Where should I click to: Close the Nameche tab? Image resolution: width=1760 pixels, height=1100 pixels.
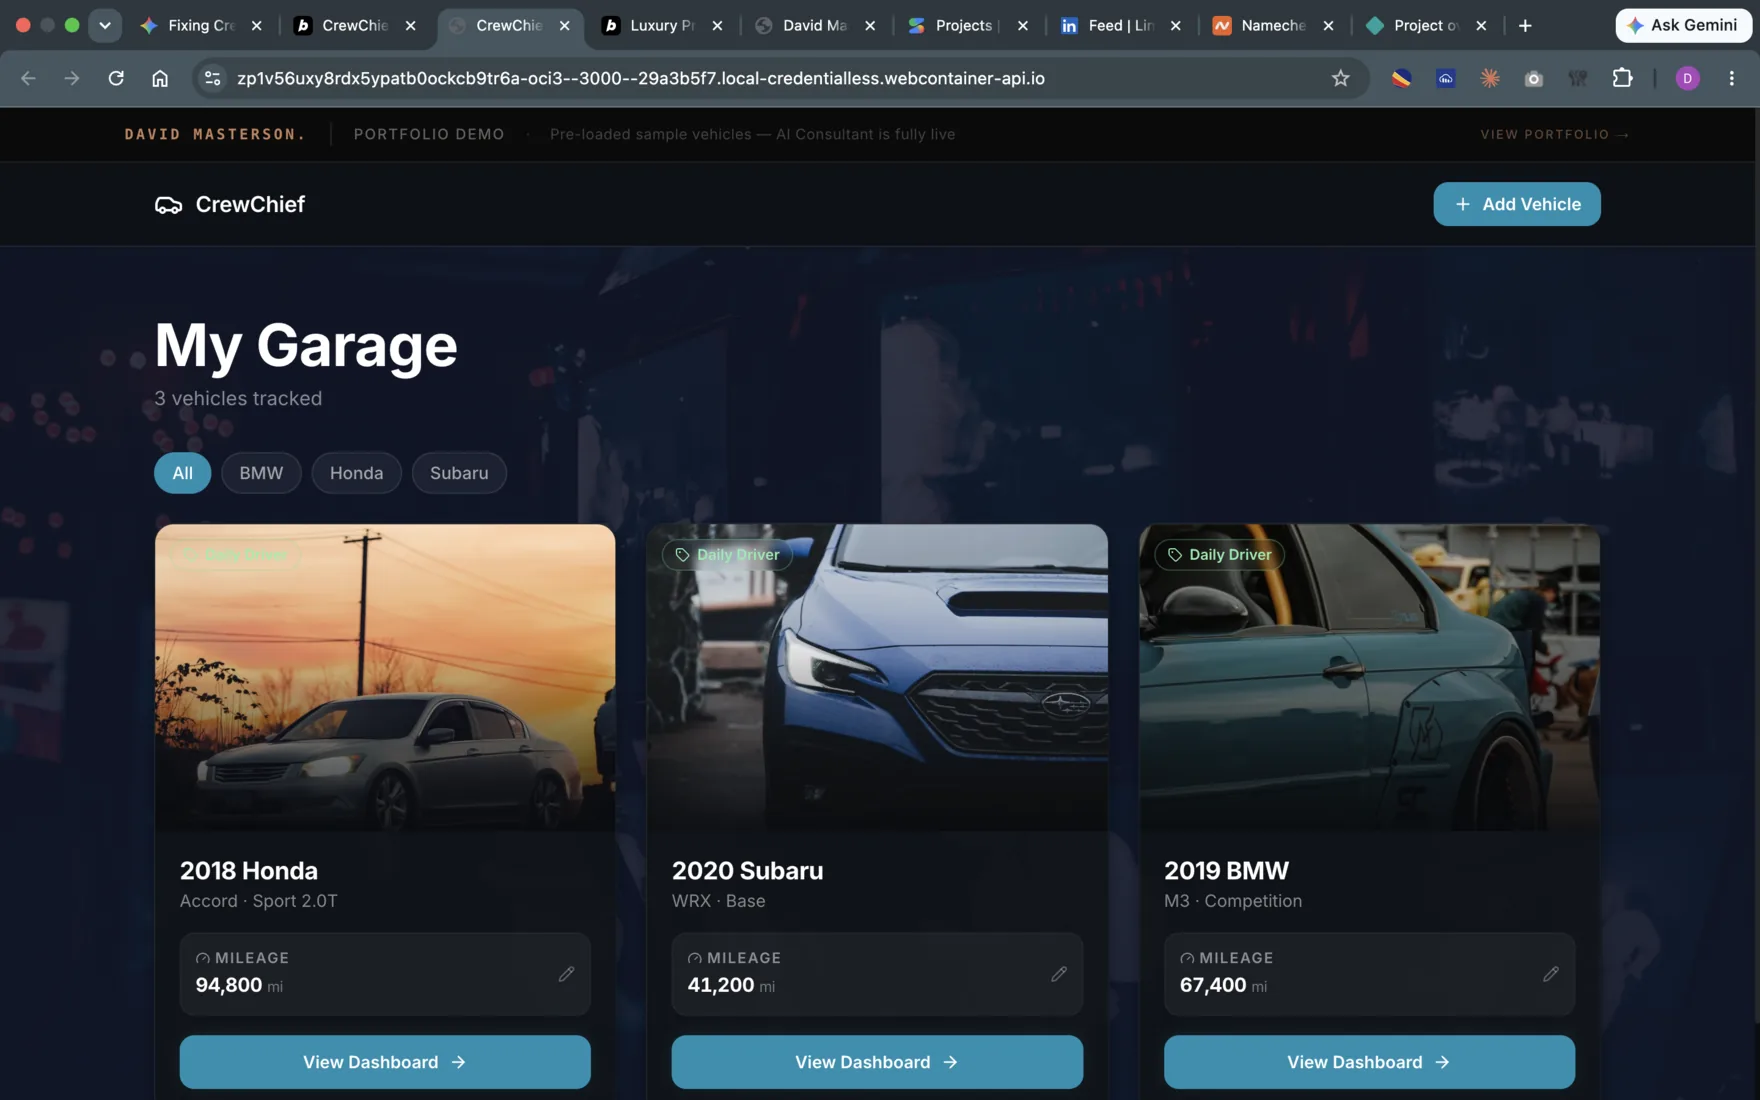click(1328, 26)
